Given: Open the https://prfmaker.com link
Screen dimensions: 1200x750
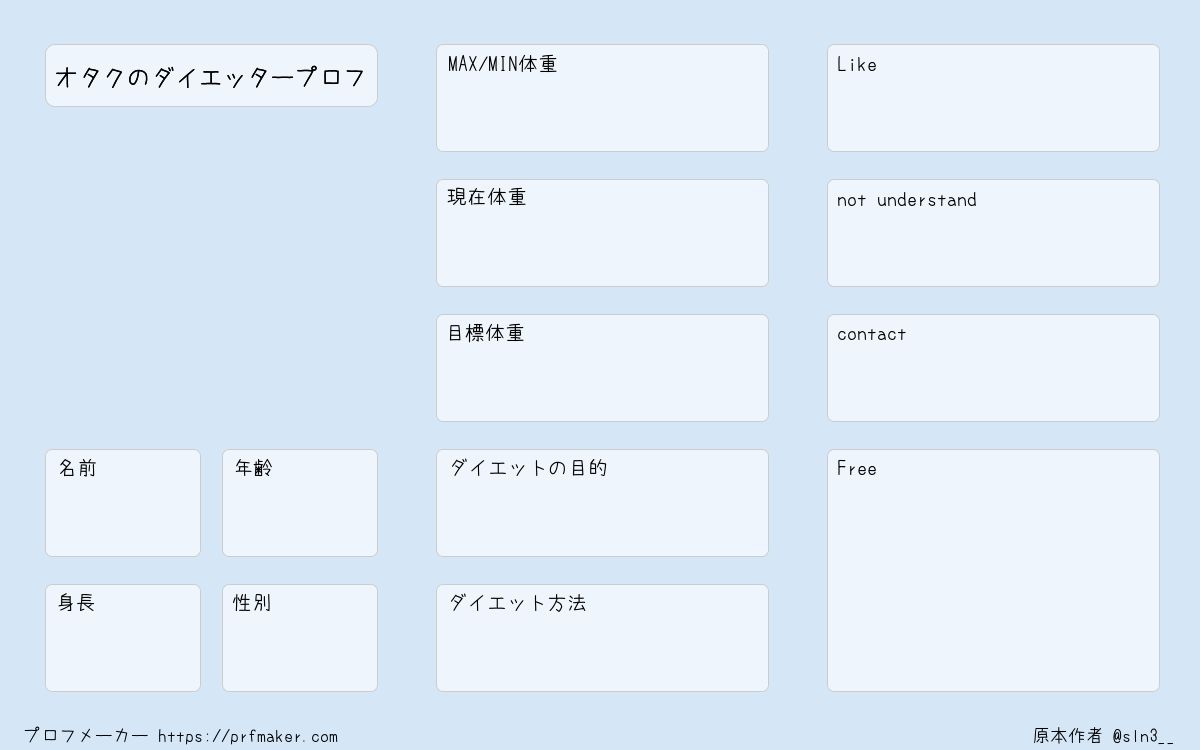Looking at the screenshot, I should [x=248, y=737].
